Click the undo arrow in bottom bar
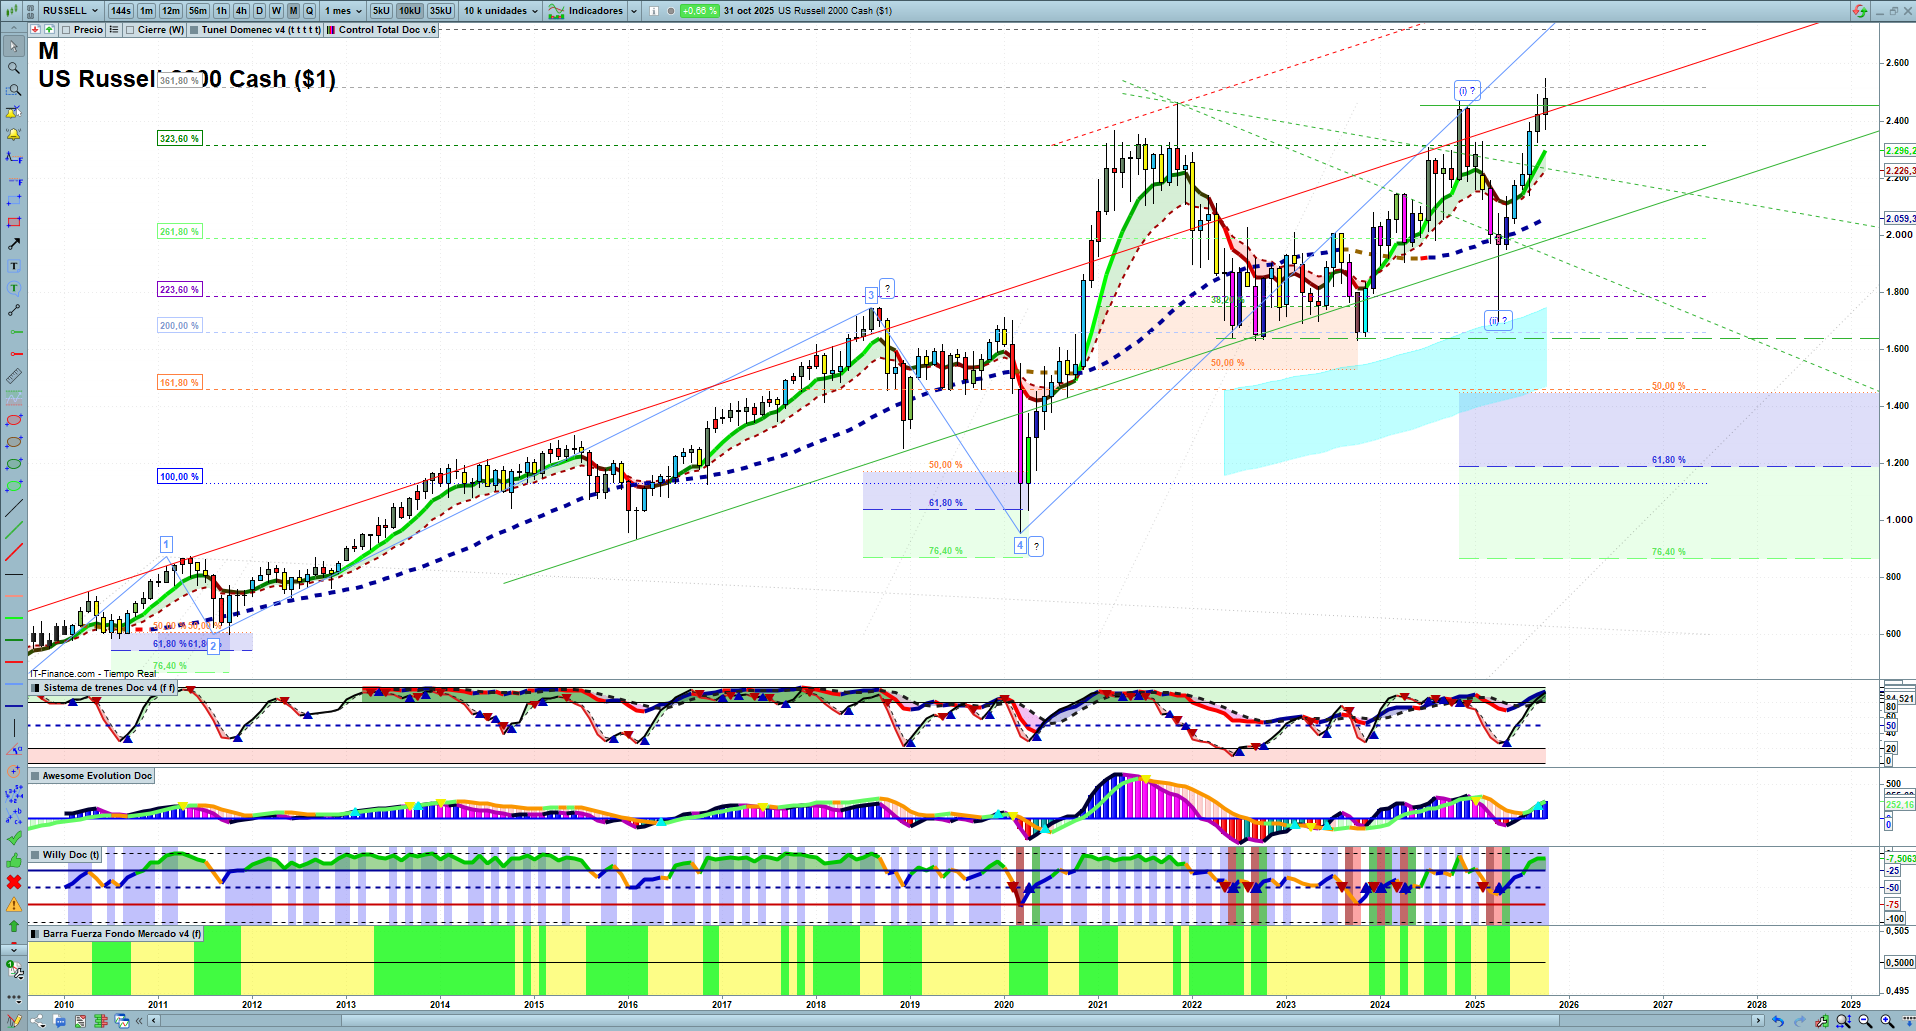 point(1777,1021)
